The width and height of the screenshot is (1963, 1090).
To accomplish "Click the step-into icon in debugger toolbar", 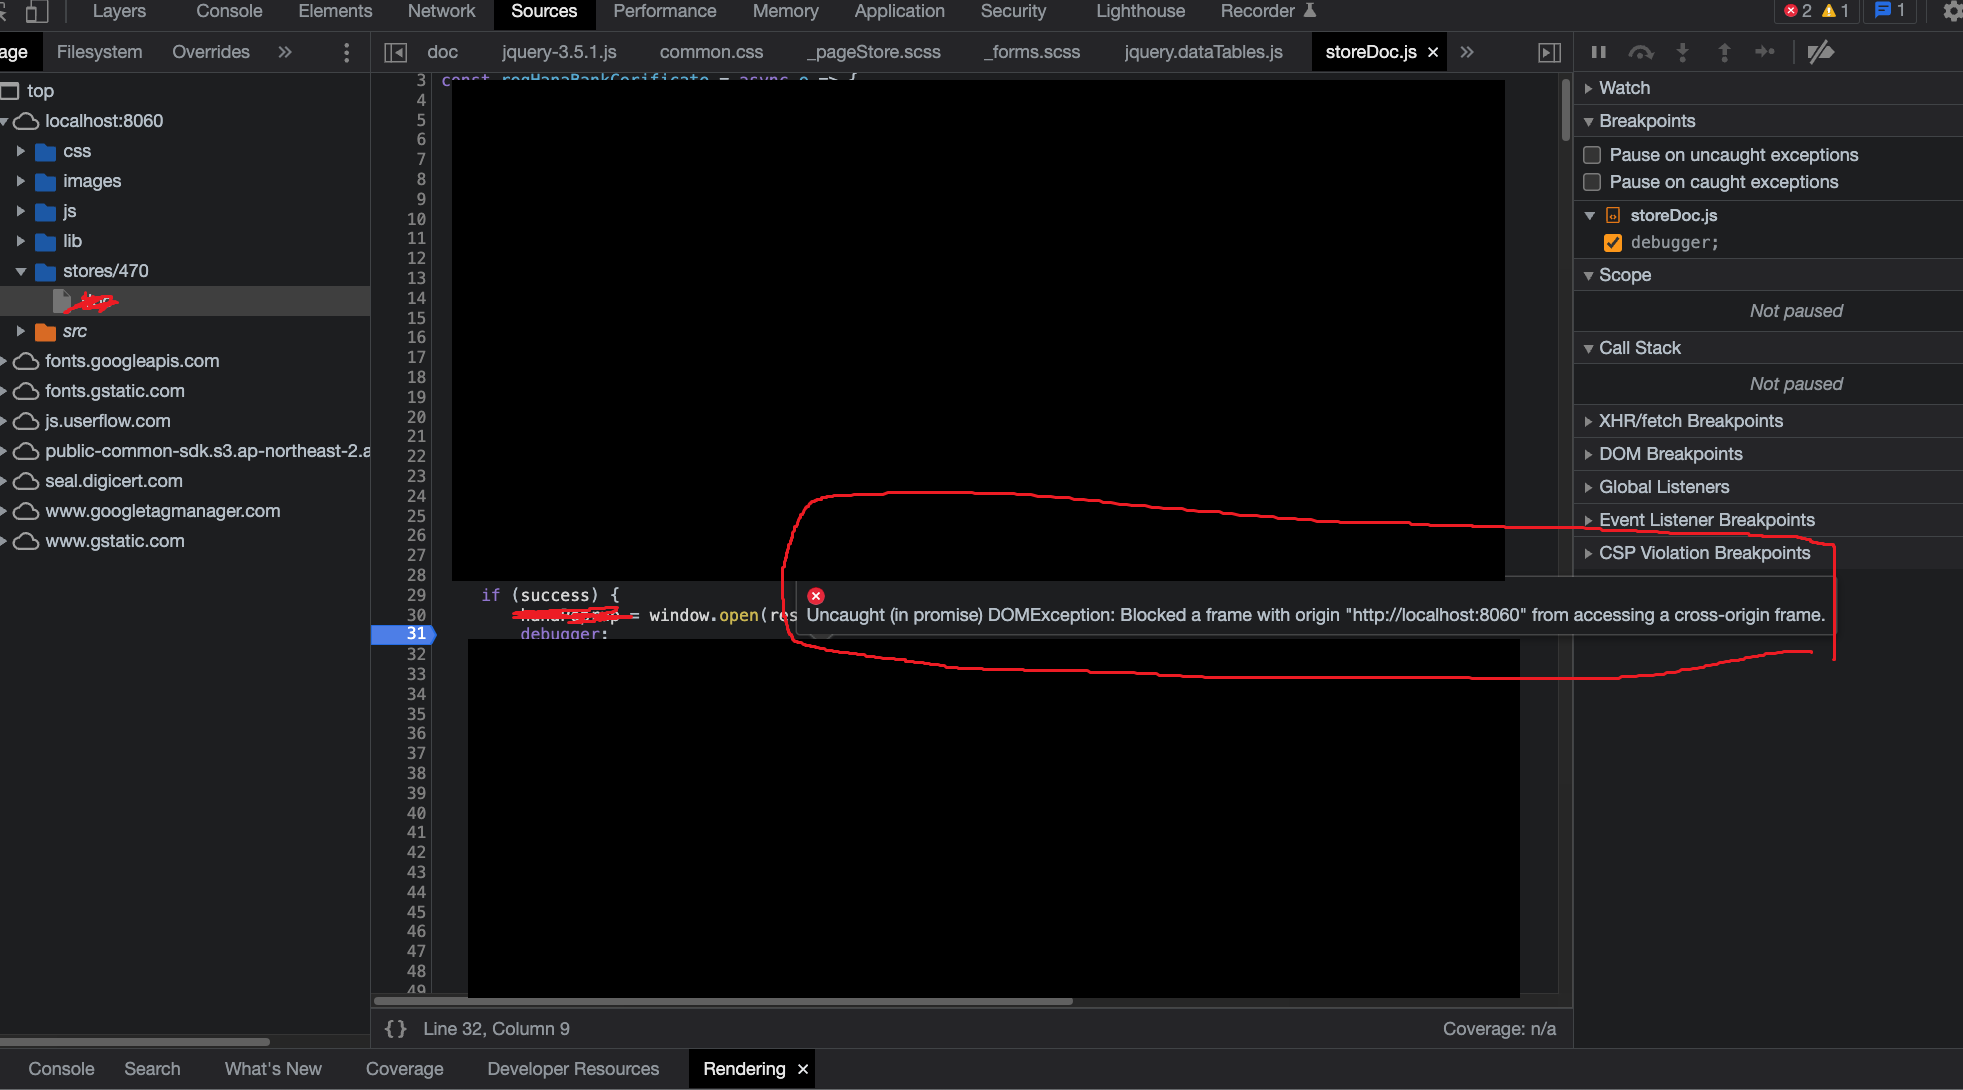I will [1683, 51].
